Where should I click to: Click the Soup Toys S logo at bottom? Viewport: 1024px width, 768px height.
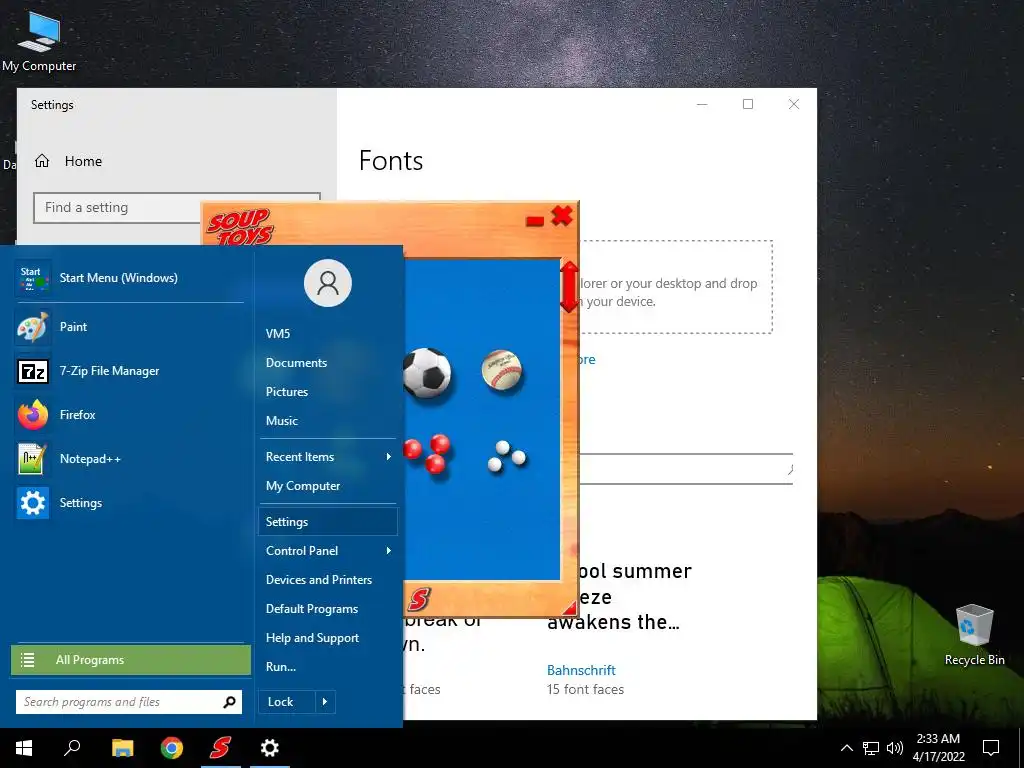click(419, 599)
